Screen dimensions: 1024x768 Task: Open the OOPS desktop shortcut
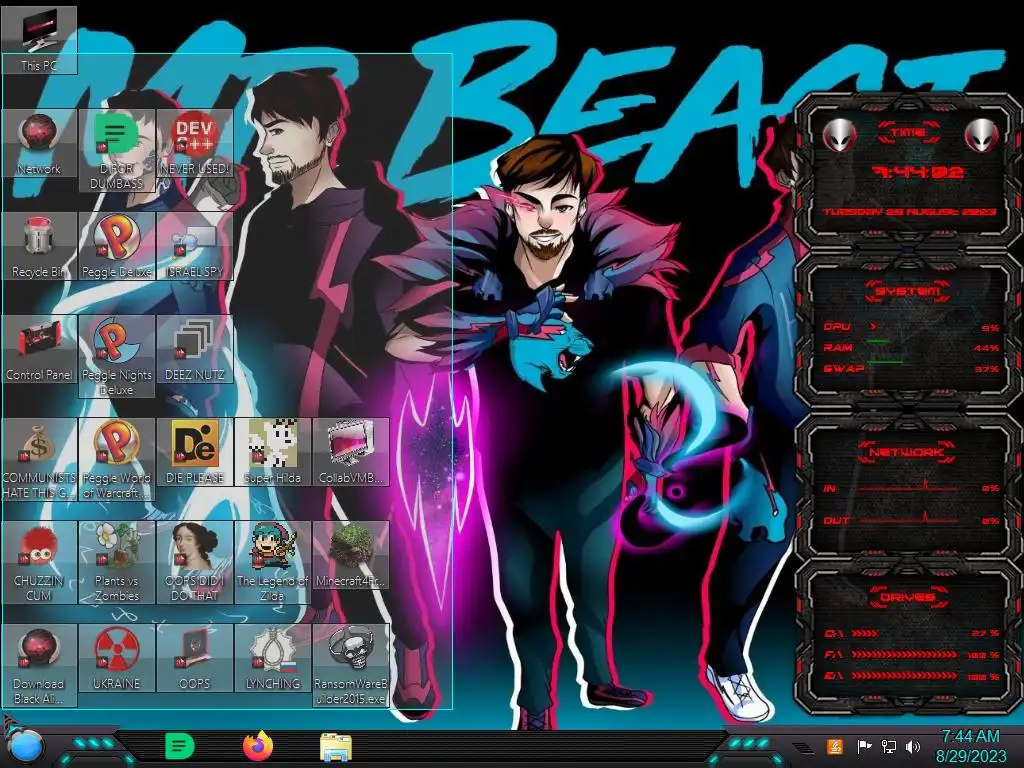pyautogui.click(x=195, y=658)
